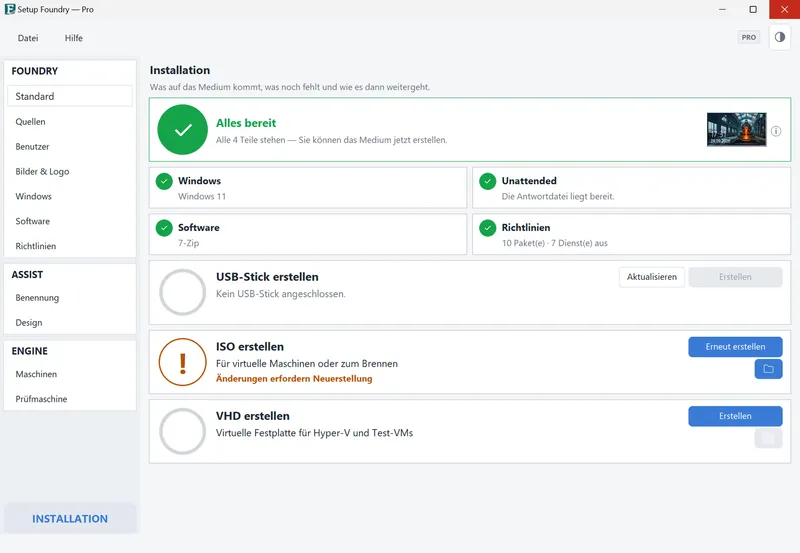Click the green check on Unattended card
Viewport: 800px width, 553px height.
pyautogui.click(x=488, y=181)
